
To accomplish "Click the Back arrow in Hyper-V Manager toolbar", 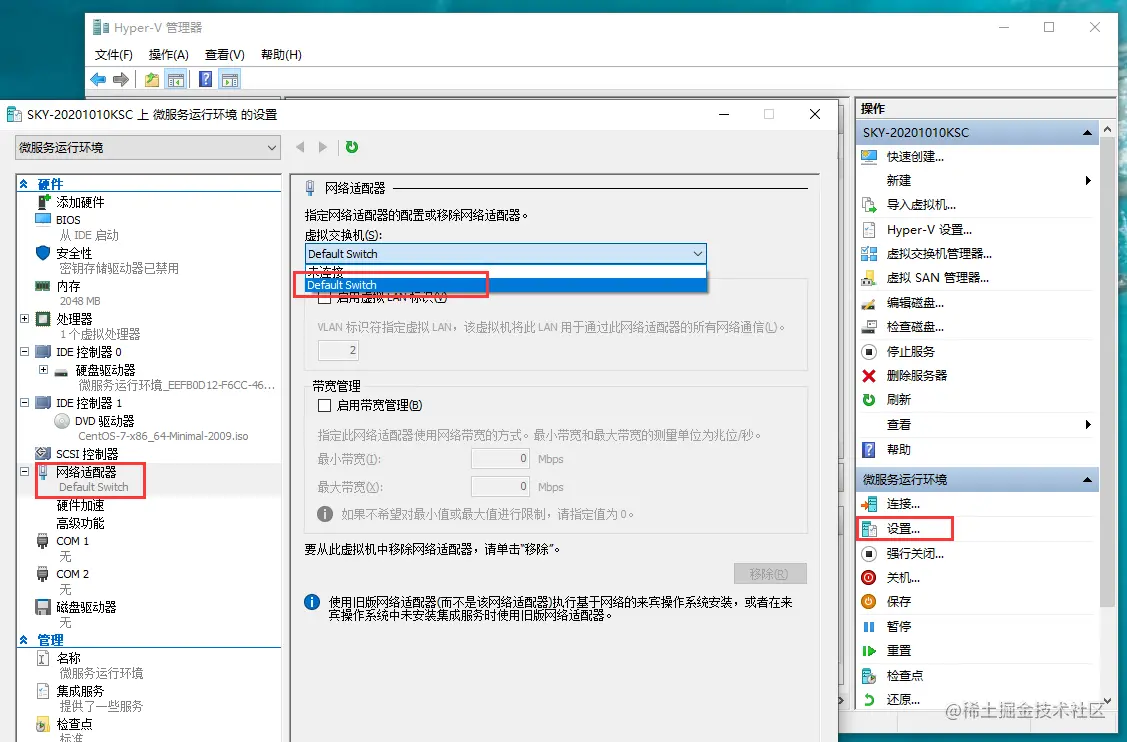I will (98, 79).
